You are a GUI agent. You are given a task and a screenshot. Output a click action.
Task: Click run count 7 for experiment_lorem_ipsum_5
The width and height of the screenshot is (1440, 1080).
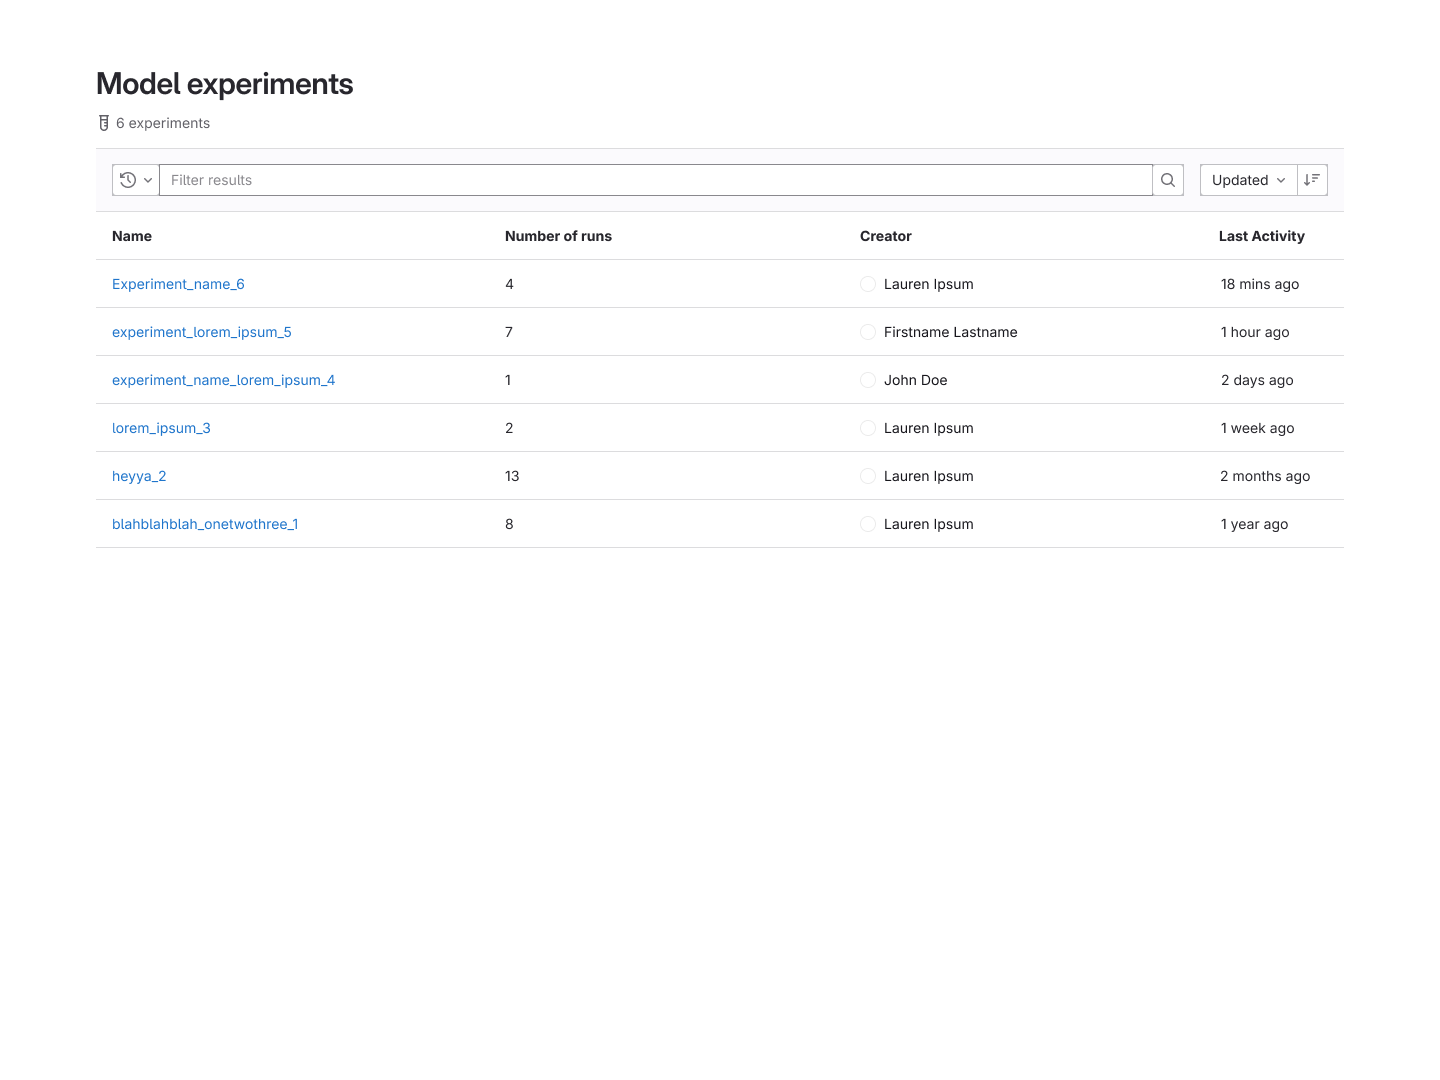click(509, 332)
